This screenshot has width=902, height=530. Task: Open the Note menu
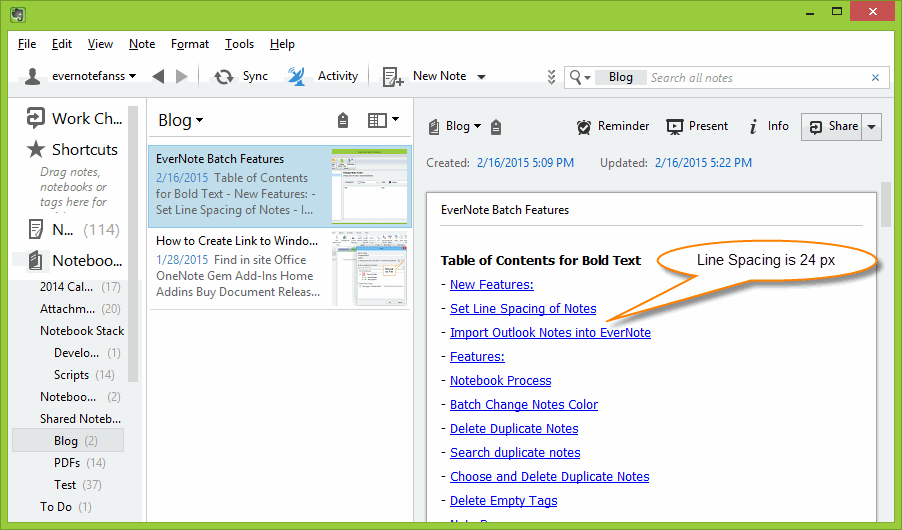point(142,44)
